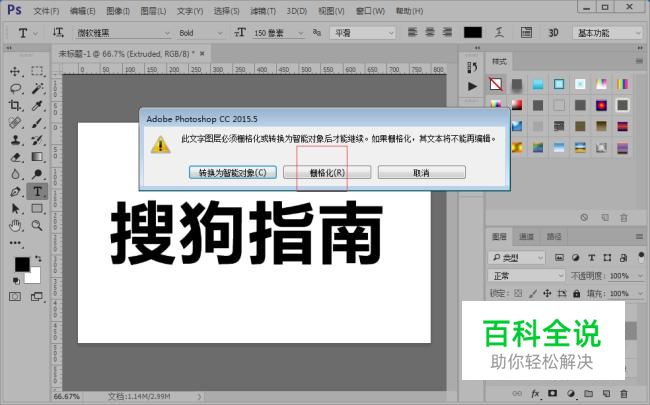Screen dimensions: 650x405
Task: Switch to the 通道 tab
Action: (x=526, y=237)
